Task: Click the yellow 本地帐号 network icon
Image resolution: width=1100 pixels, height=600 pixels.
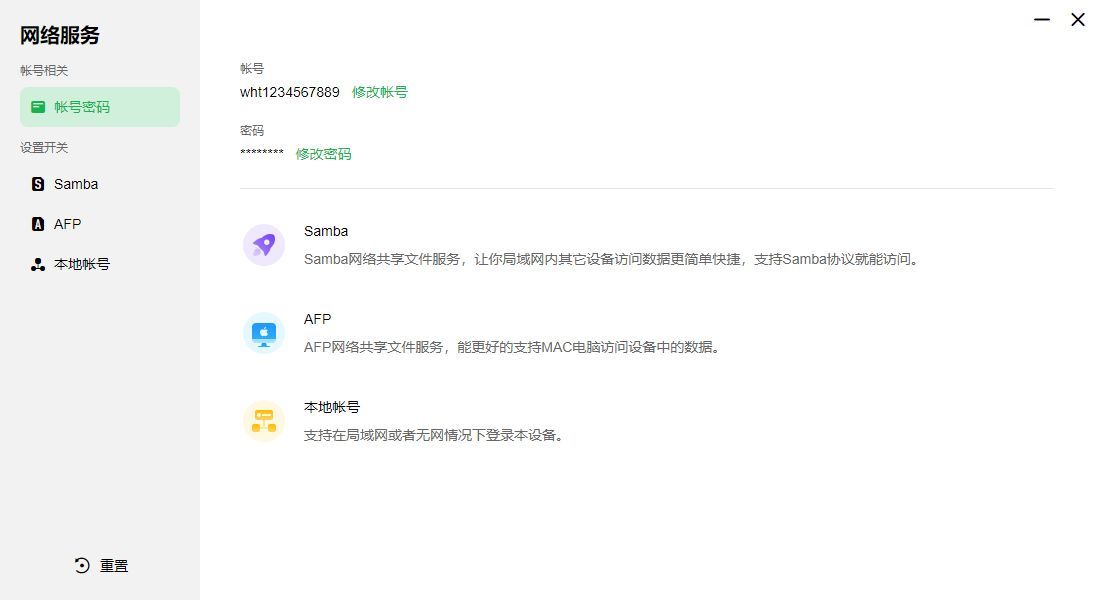Action: [x=263, y=421]
